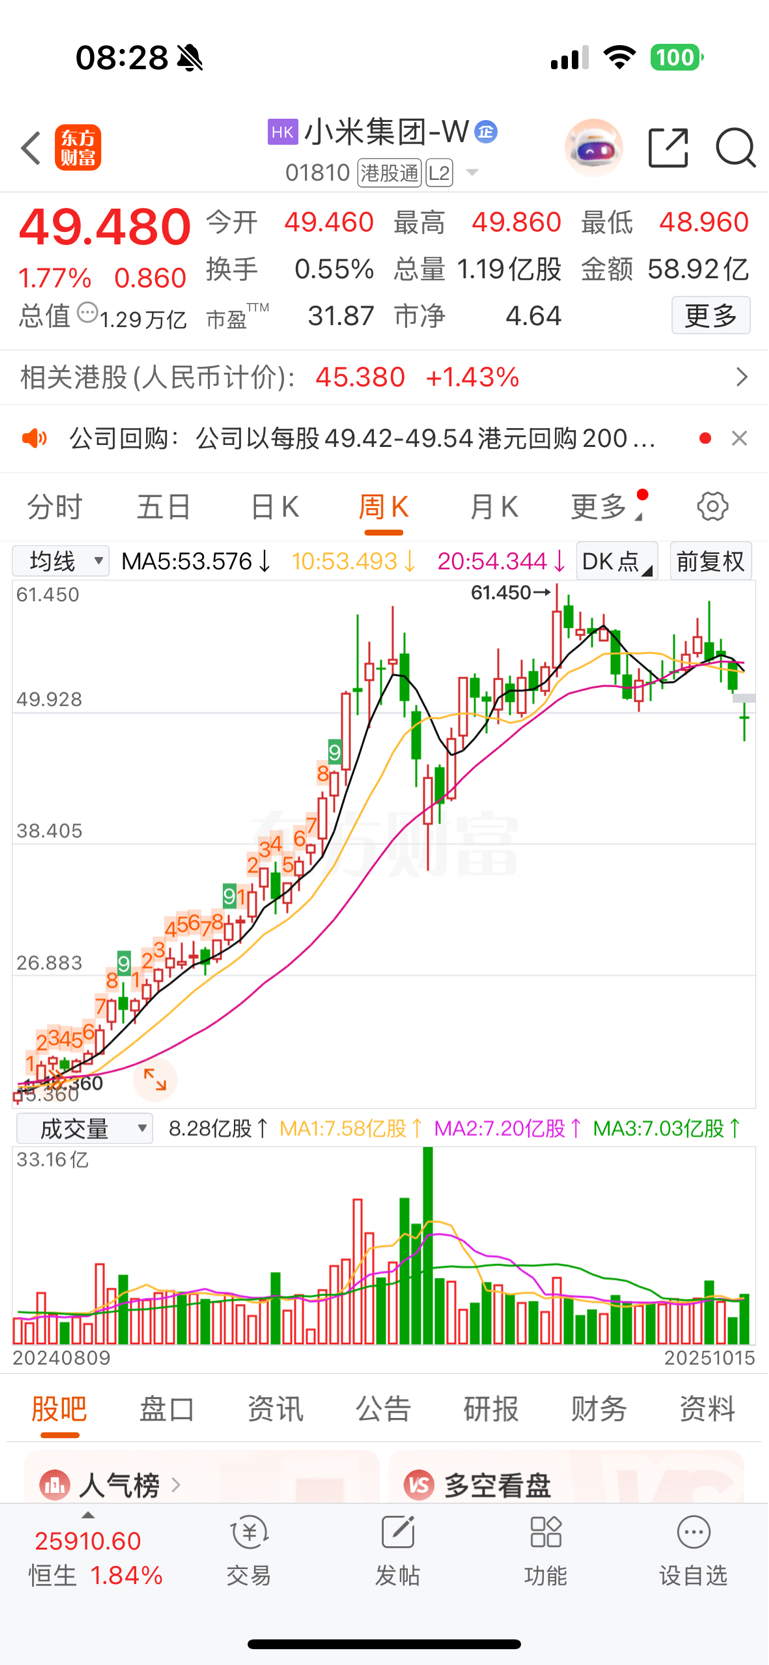Viewport: 769px width, 1665px height.
Task: Tap the back arrow icon
Action: 31,148
